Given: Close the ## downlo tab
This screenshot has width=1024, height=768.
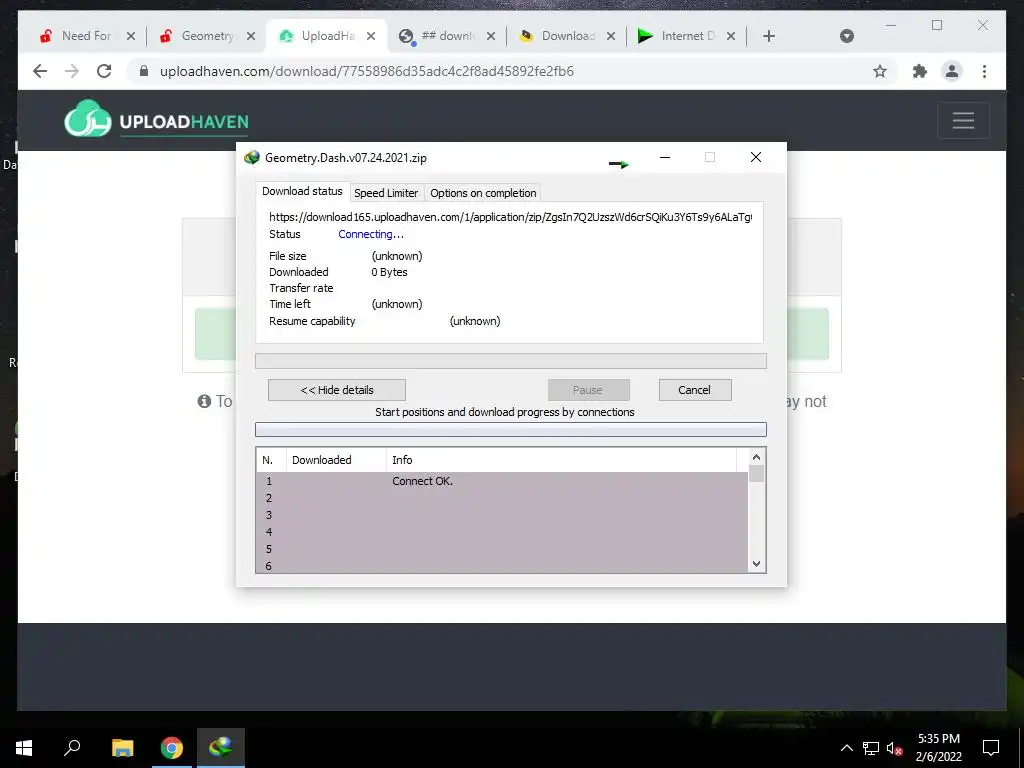Looking at the screenshot, I should (491, 36).
